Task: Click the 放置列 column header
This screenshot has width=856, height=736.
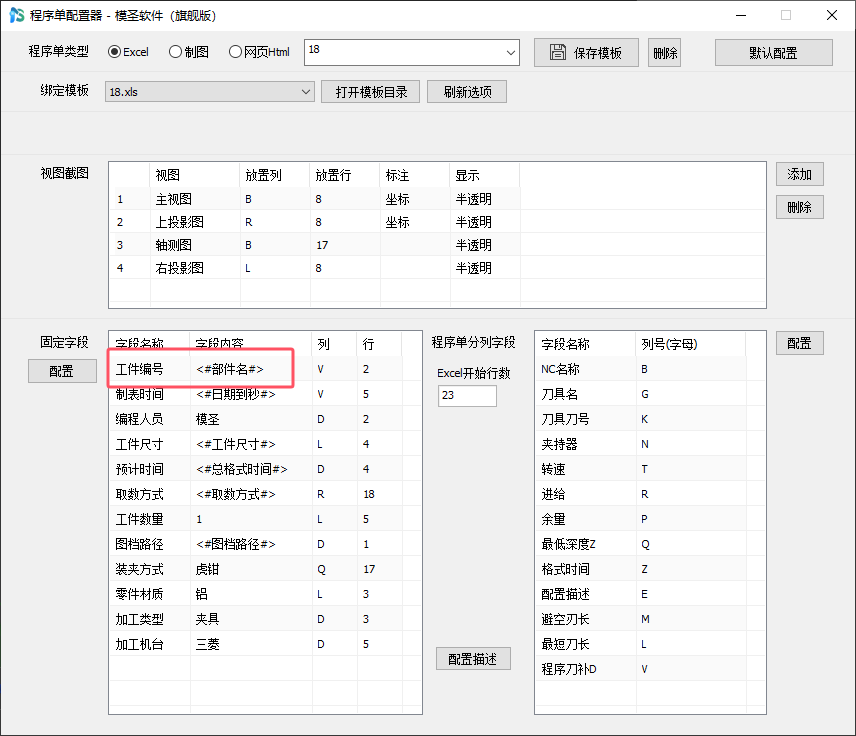Action: (x=275, y=175)
